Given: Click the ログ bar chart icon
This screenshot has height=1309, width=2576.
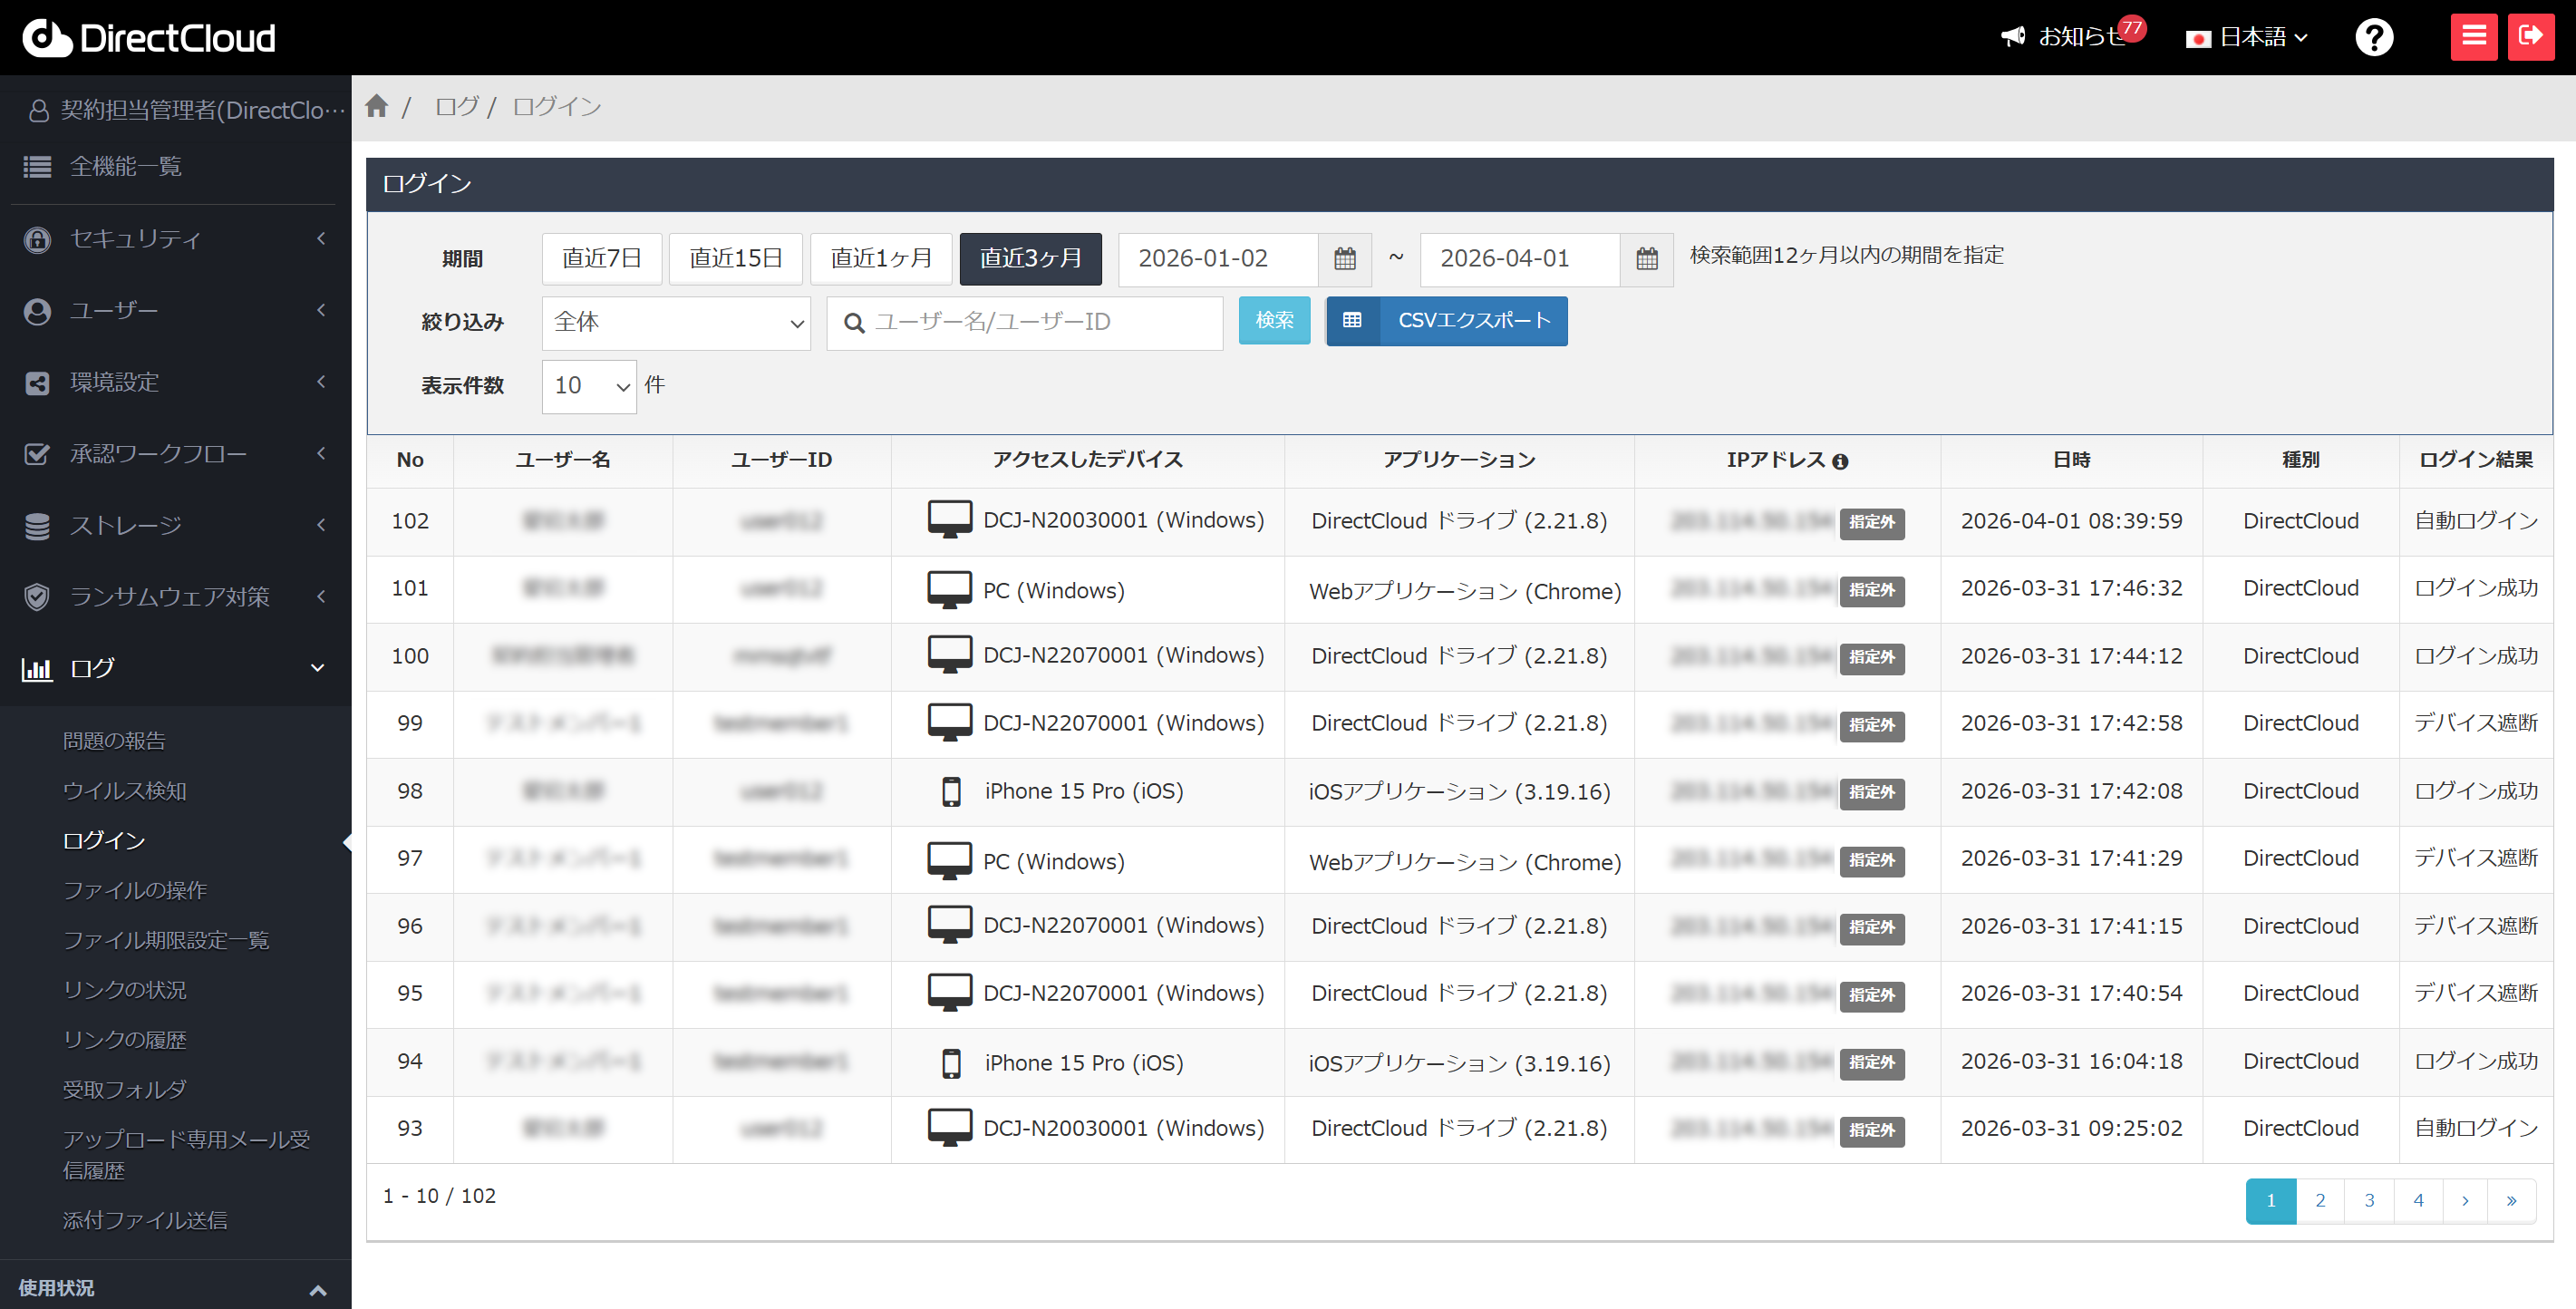Looking at the screenshot, I should 37,668.
